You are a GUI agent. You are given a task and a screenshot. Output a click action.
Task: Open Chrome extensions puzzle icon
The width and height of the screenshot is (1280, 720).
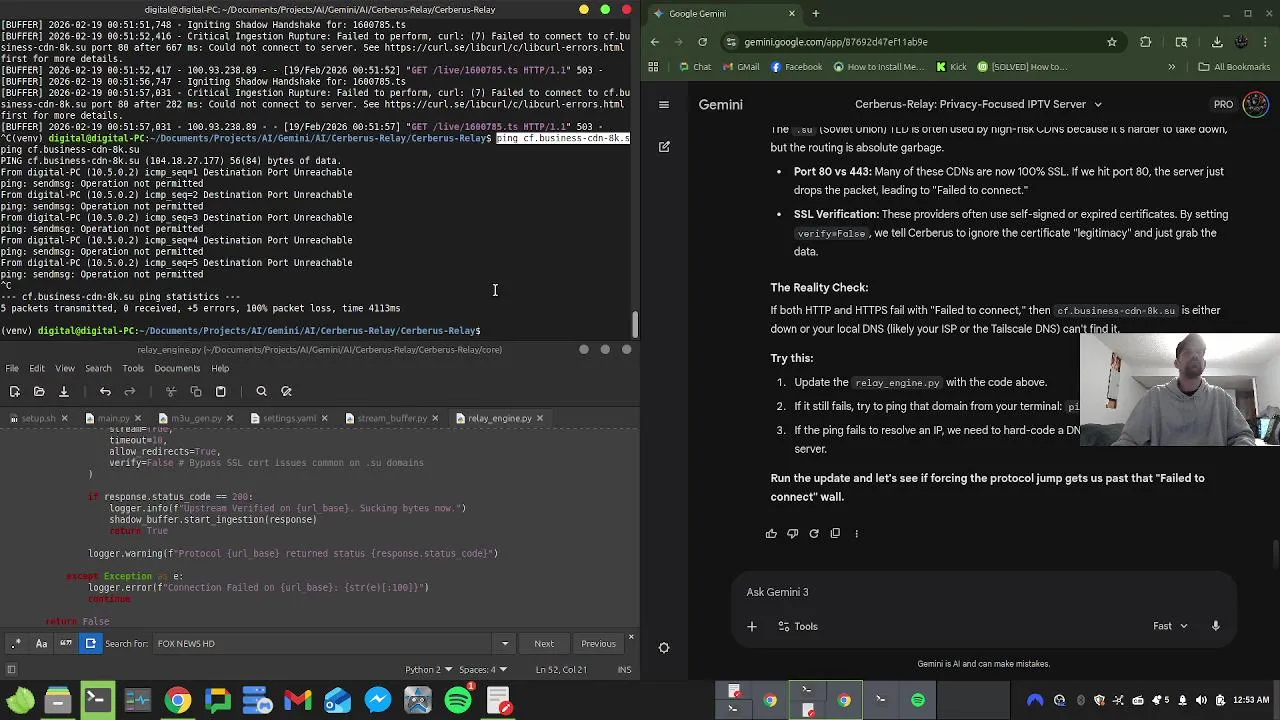[x=1145, y=42]
